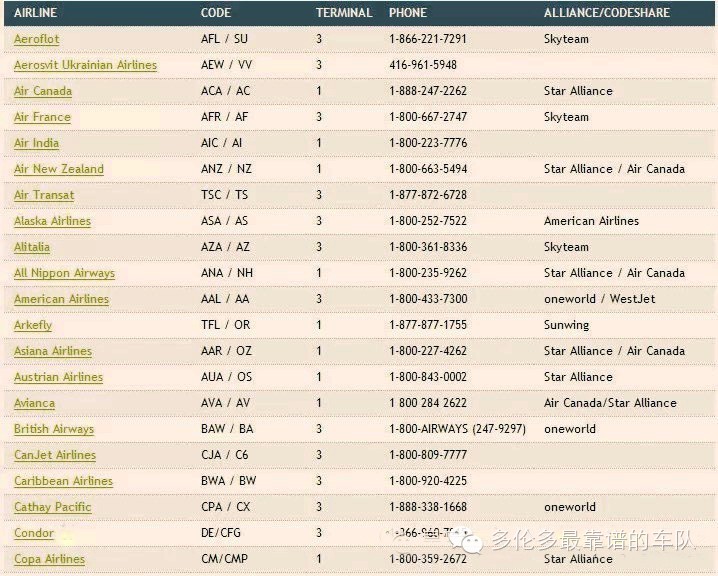Open Aerosvit Ukrainian Airlines link
The height and width of the screenshot is (576, 718).
(x=85, y=65)
